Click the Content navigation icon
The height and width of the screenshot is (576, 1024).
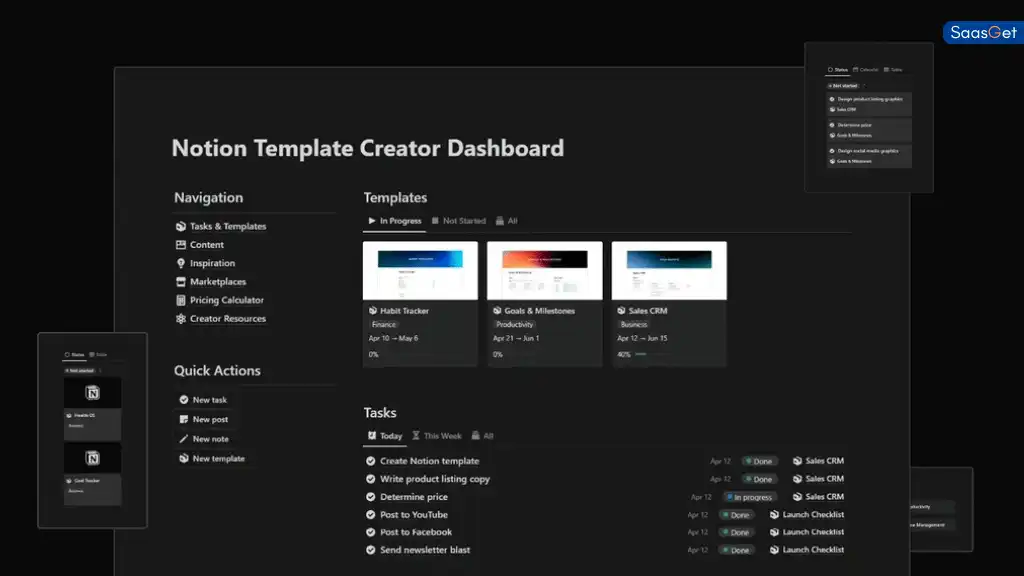pyautogui.click(x=181, y=244)
